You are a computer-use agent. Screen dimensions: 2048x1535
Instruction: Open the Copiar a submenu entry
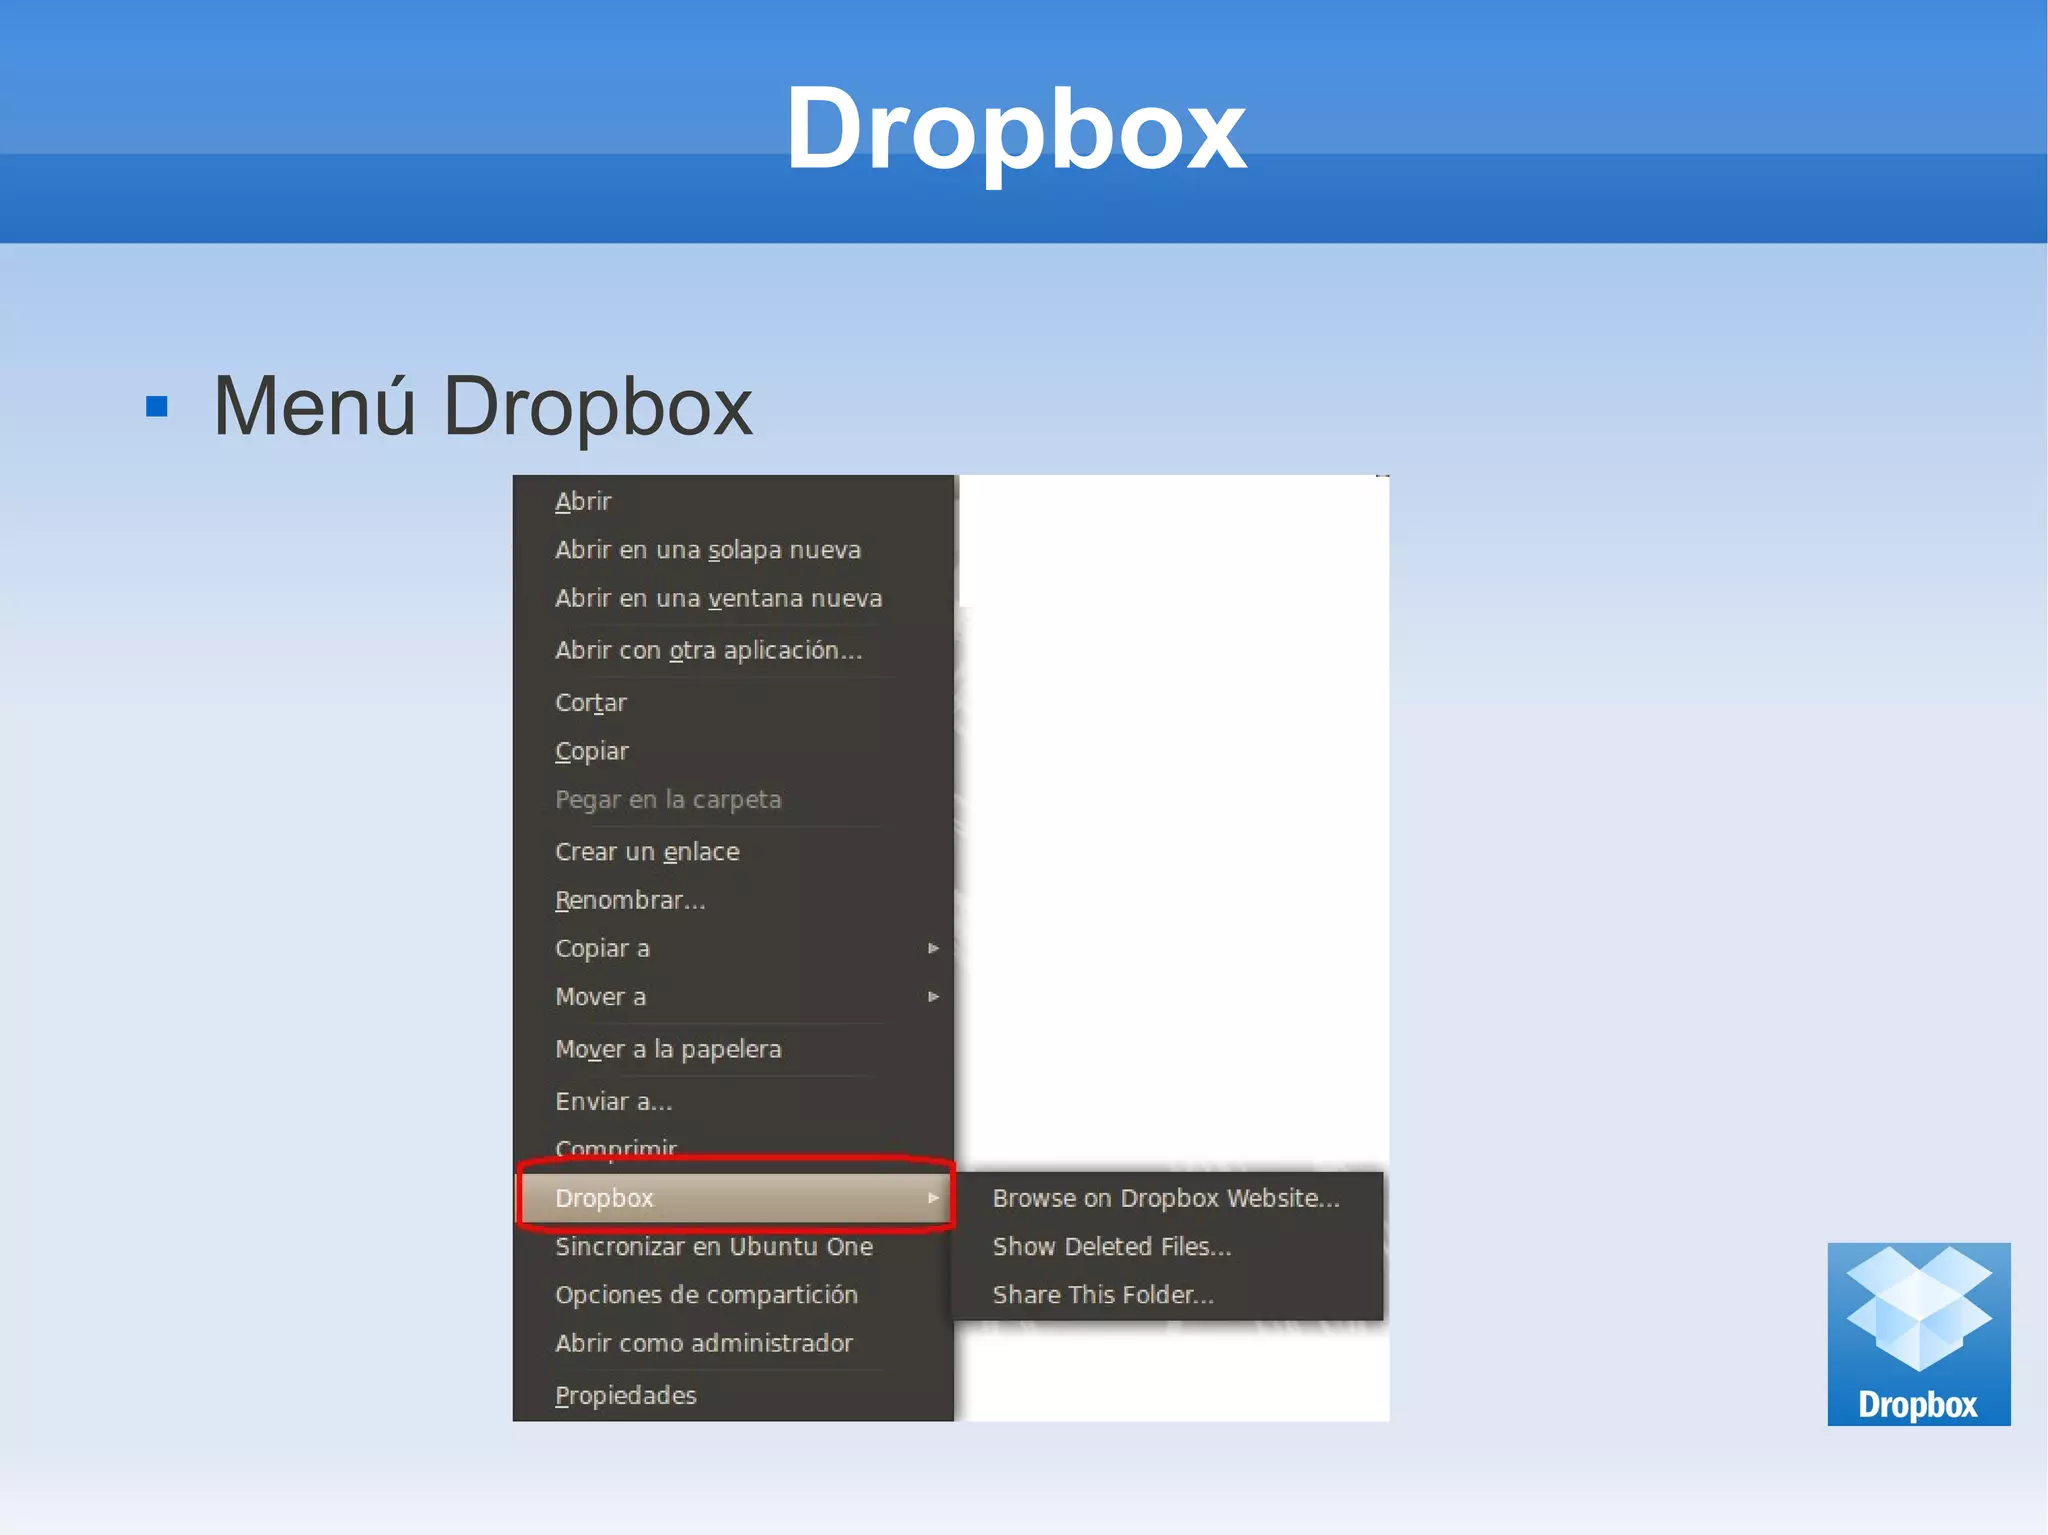(x=733, y=948)
